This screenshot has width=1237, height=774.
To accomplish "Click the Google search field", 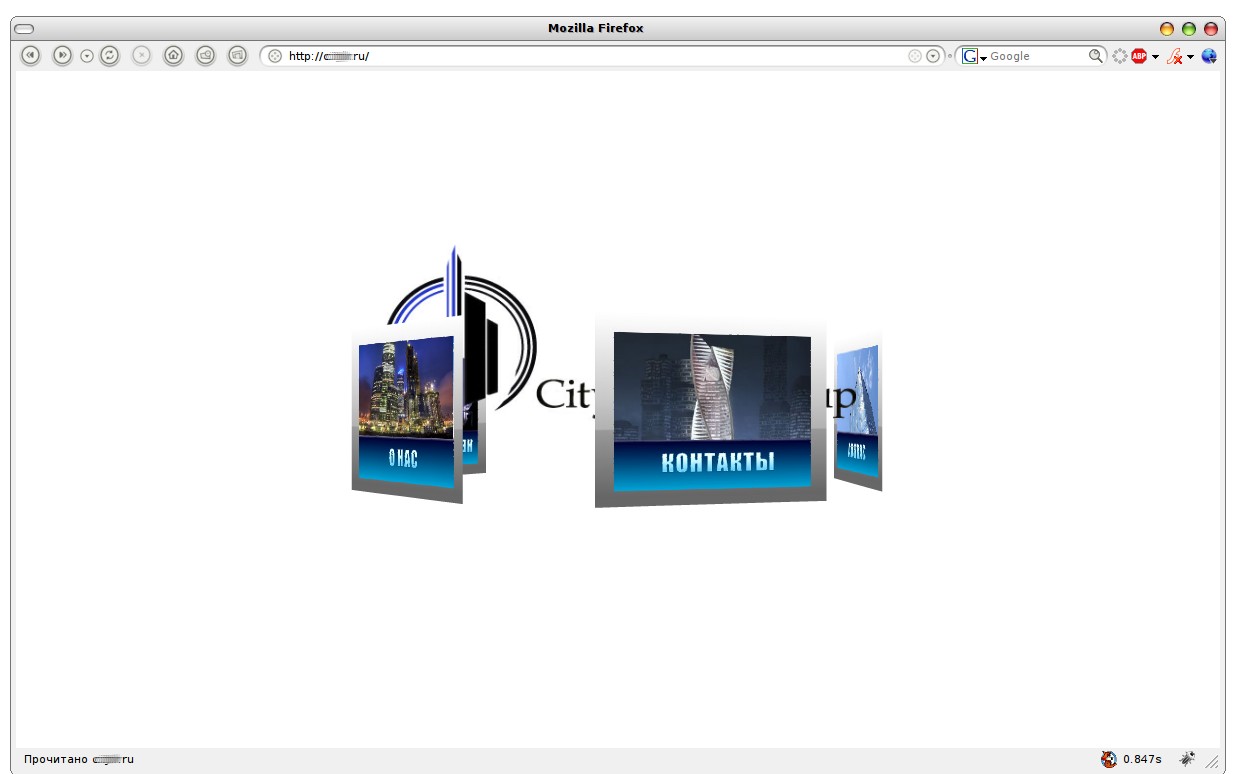I will [x=1036, y=56].
